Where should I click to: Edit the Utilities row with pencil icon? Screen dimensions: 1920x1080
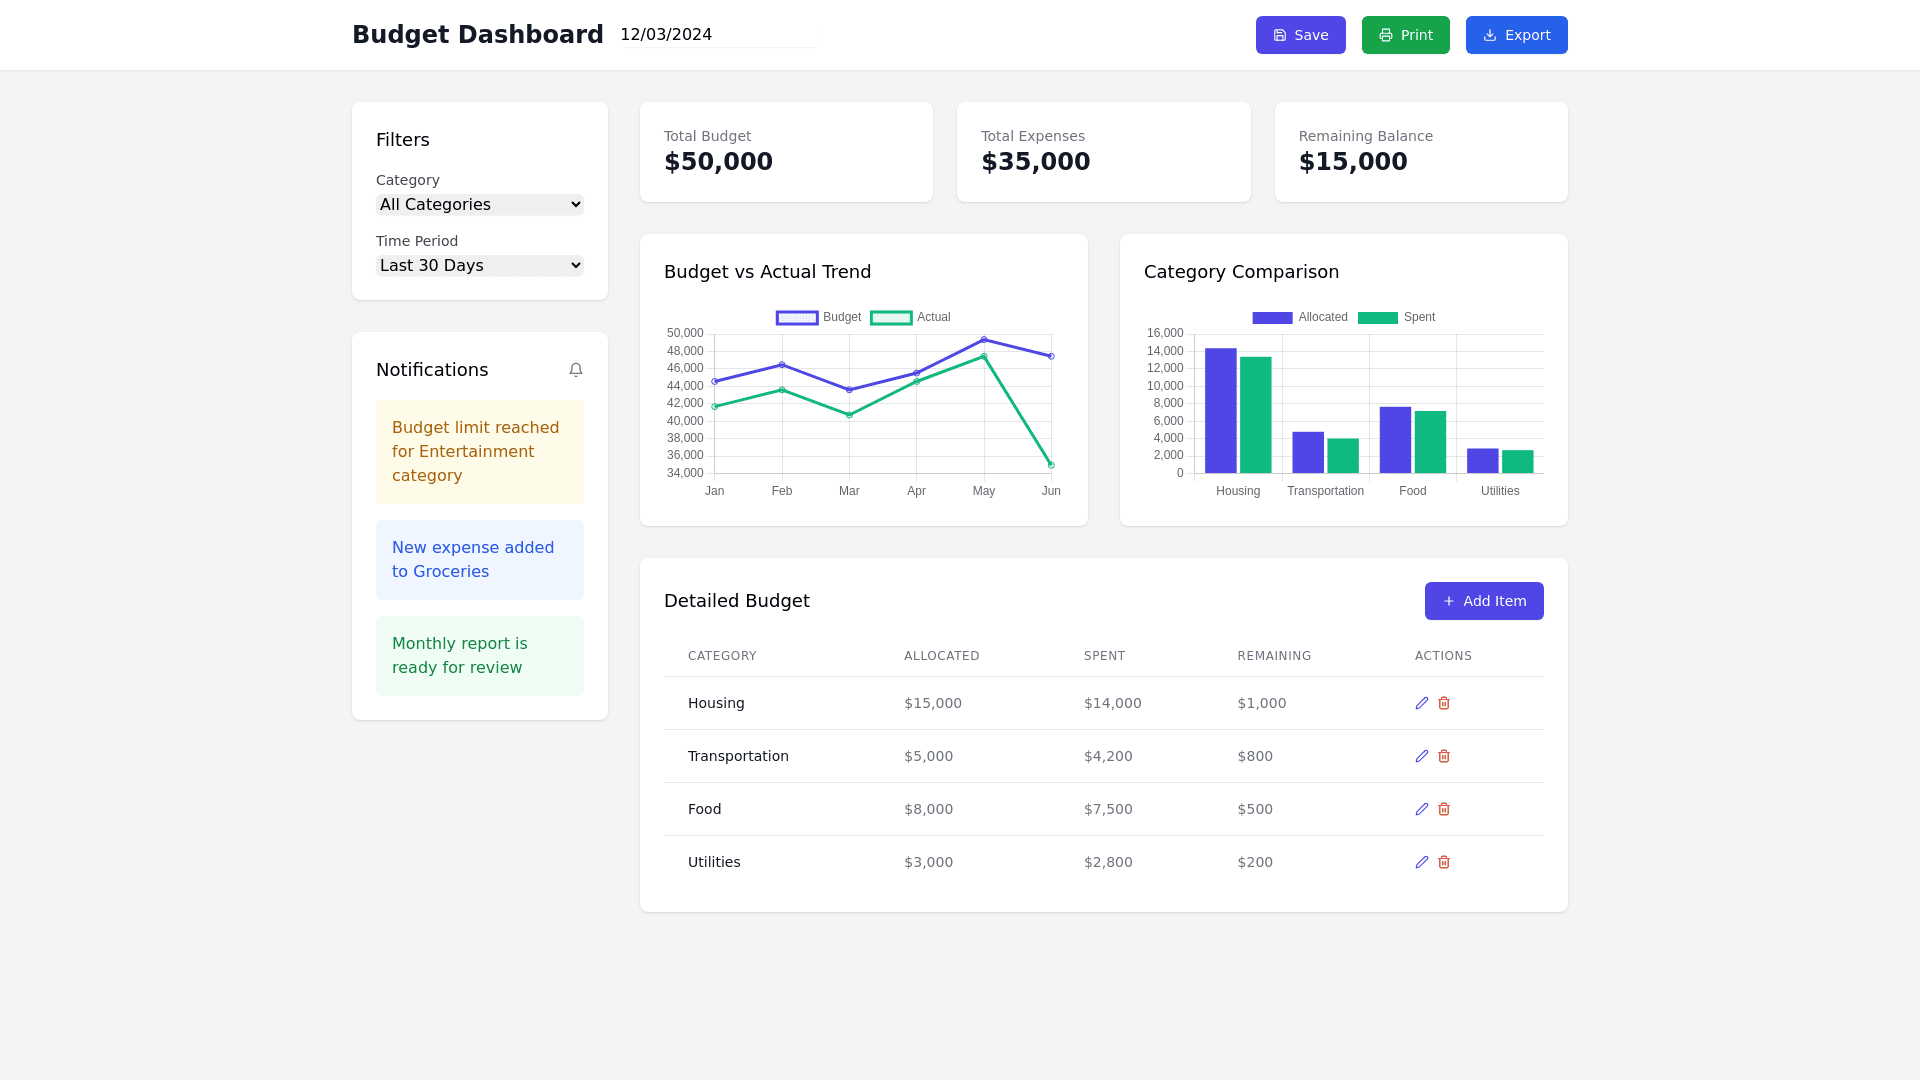pyautogui.click(x=1422, y=862)
